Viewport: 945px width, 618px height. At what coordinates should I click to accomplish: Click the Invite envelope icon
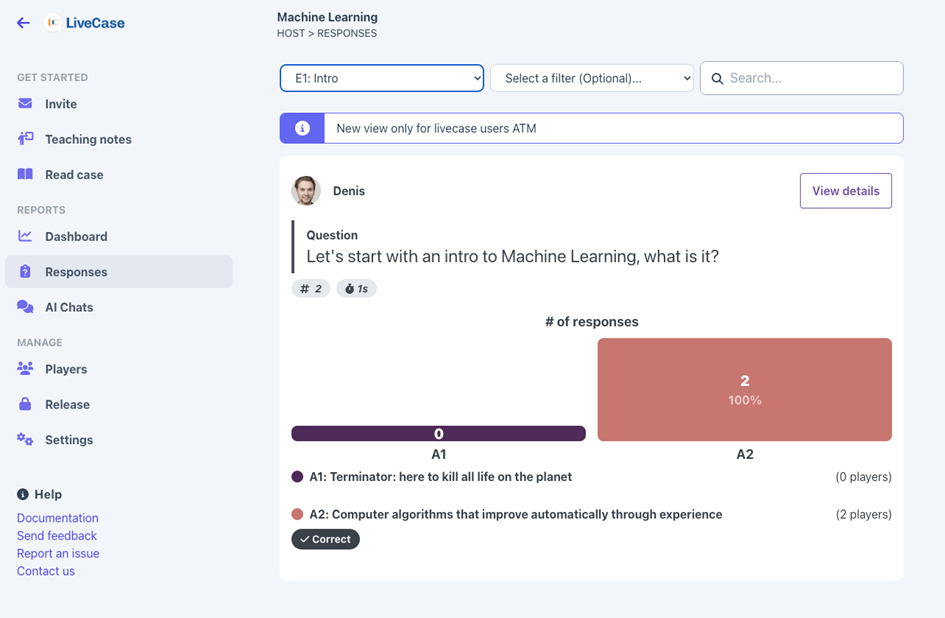[x=25, y=104]
